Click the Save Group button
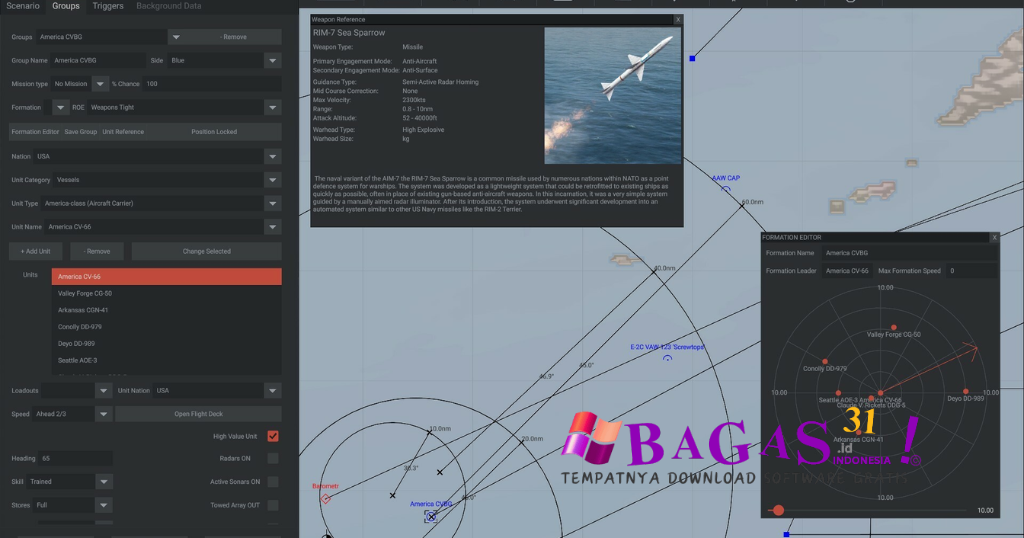 tap(80, 132)
